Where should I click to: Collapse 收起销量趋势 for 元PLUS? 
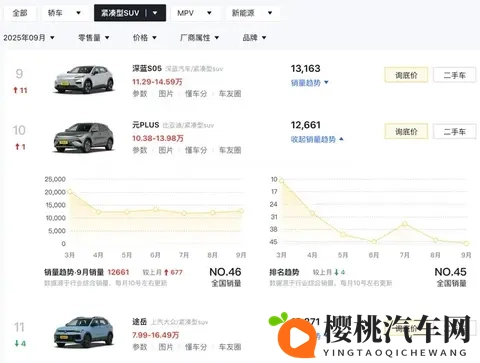click(x=317, y=139)
